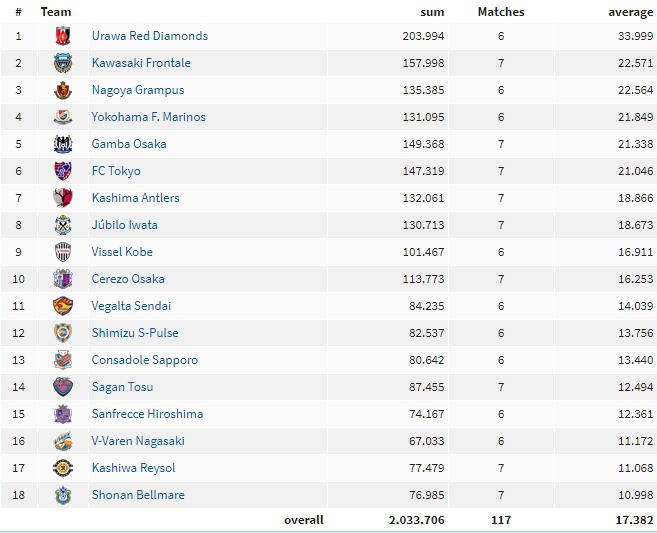This screenshot has width=657, height=533.
Task: Click the FC Tokyo club crest
Action: pyautogui.click(x=63, y=171)
